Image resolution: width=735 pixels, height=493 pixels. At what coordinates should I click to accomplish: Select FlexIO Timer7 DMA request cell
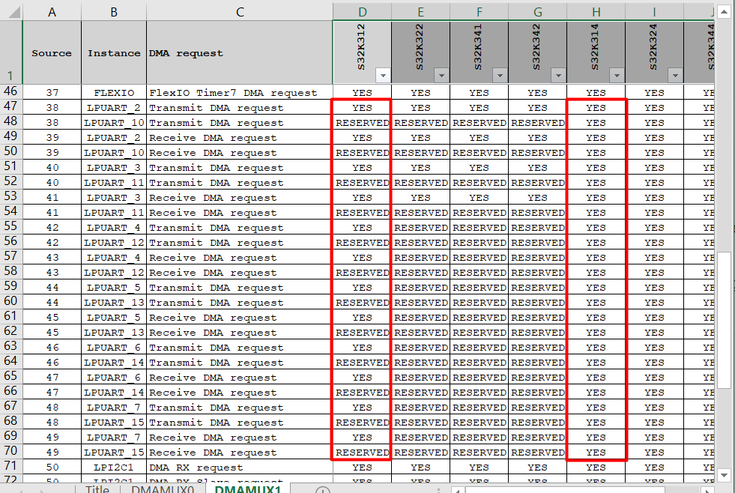tap(240, 92)
